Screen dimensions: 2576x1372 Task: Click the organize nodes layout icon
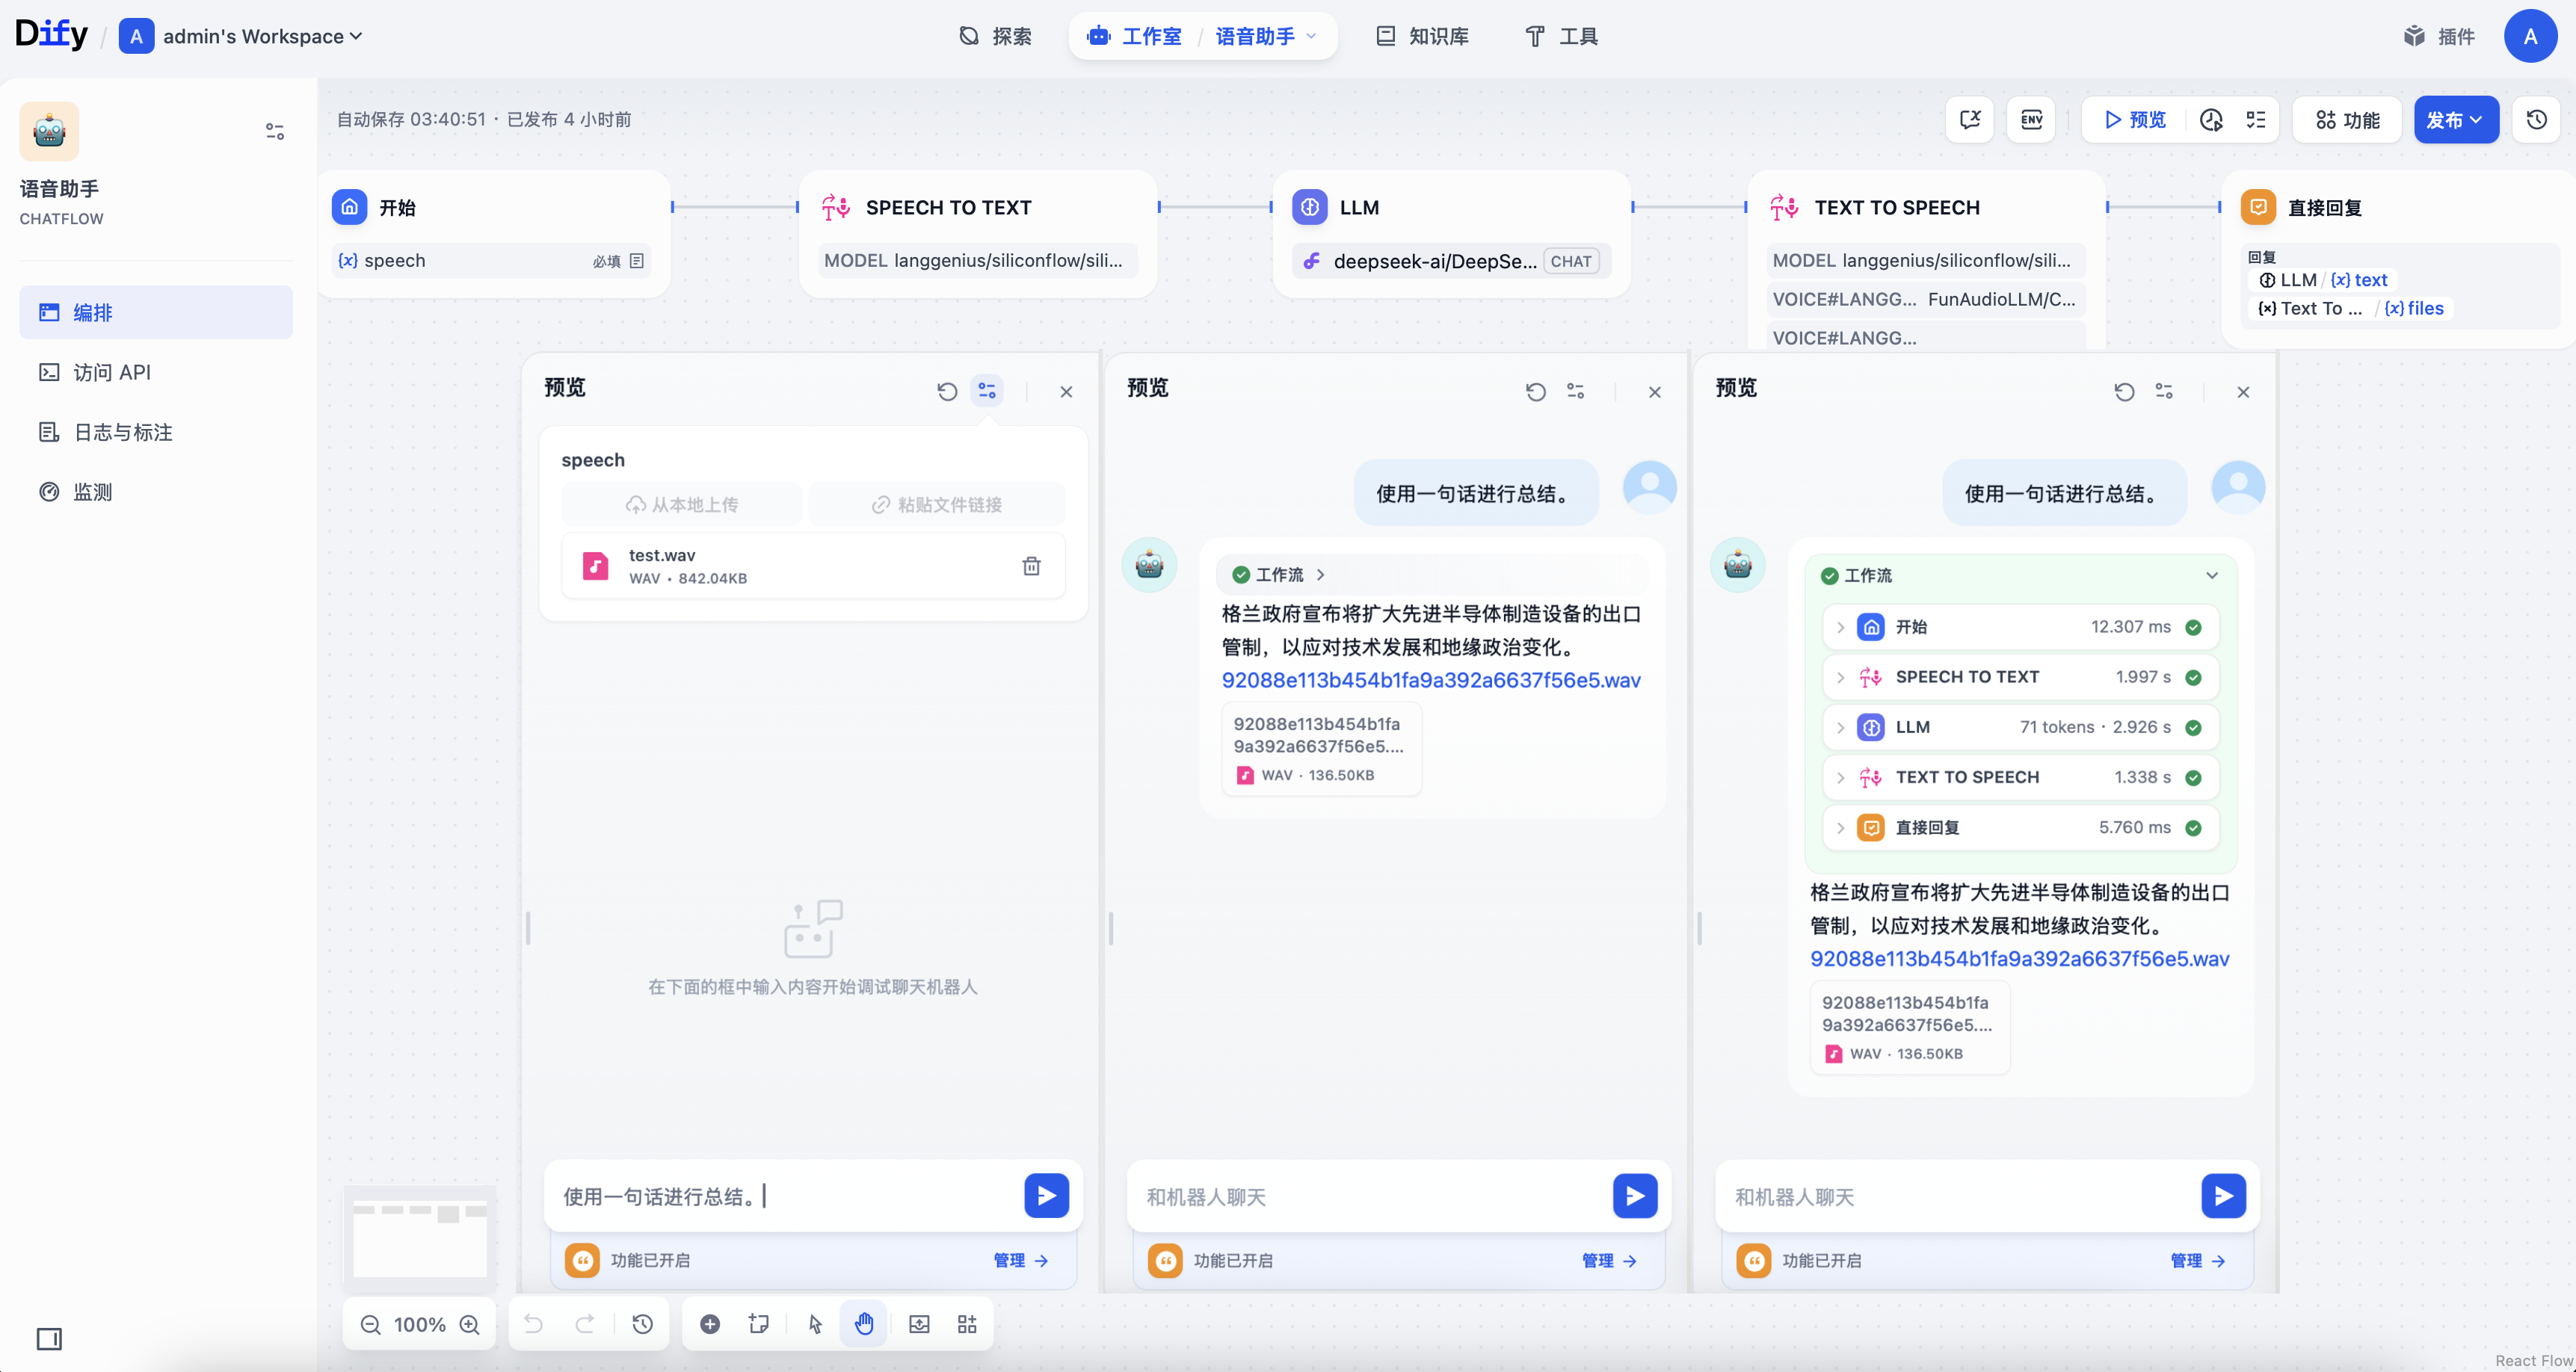(x=967, y=1324)
